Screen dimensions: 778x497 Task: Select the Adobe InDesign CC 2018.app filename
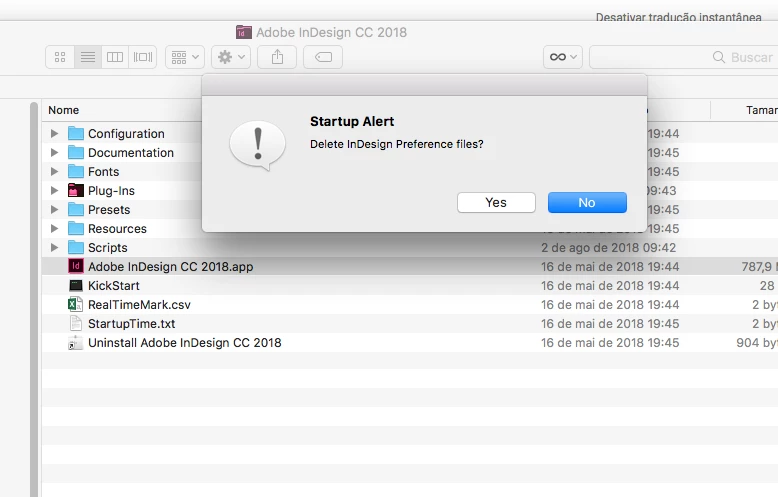[x=171, y=267]
